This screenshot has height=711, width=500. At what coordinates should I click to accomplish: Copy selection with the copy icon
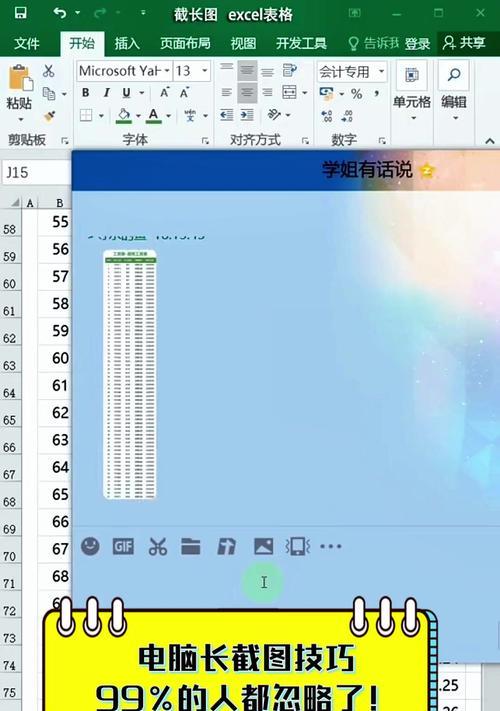(49, 94)
